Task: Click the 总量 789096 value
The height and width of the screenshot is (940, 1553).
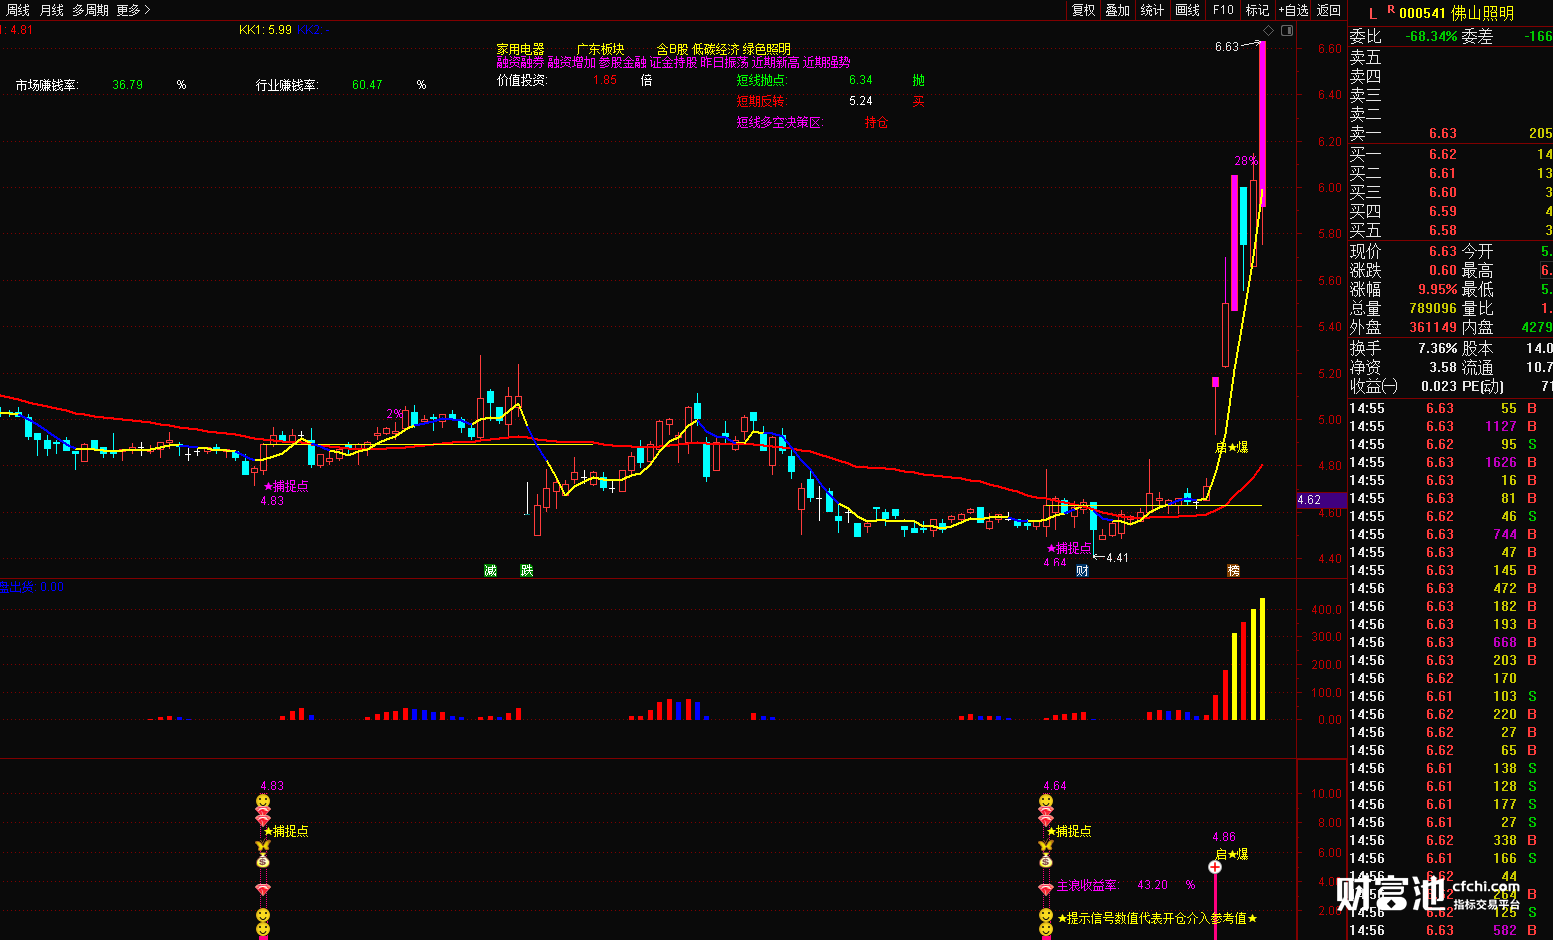Action: point(1432,308)
